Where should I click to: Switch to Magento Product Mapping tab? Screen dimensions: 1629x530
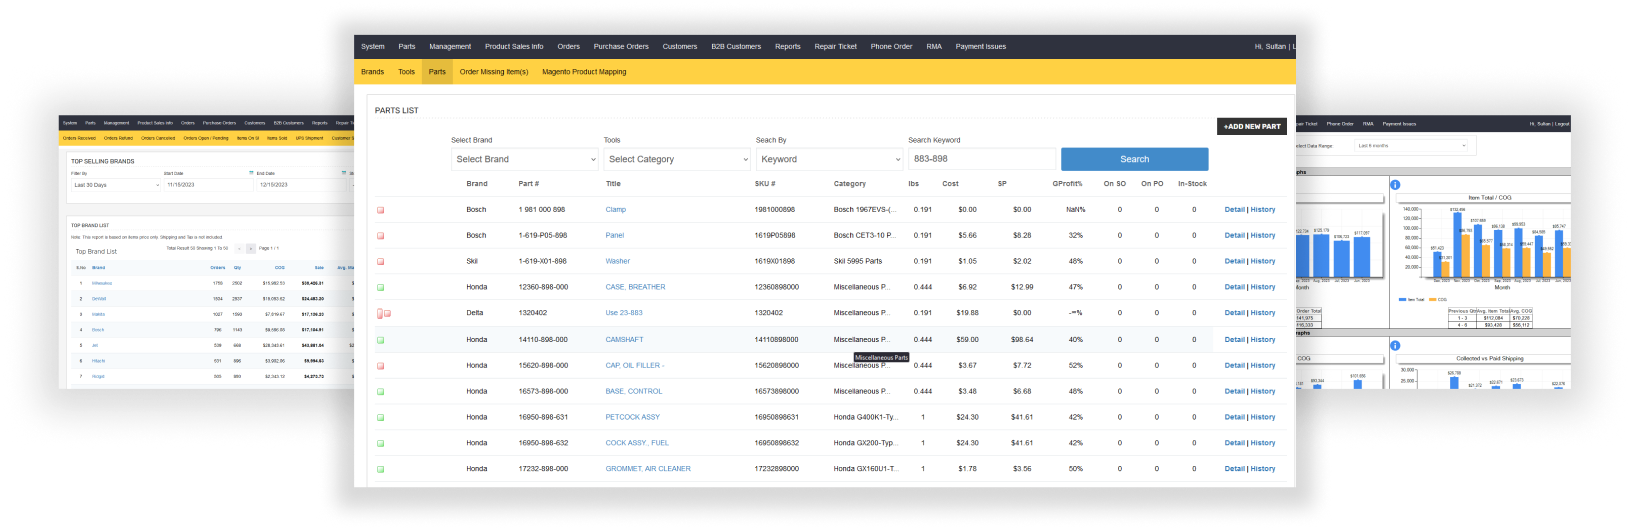click(584, 72)
